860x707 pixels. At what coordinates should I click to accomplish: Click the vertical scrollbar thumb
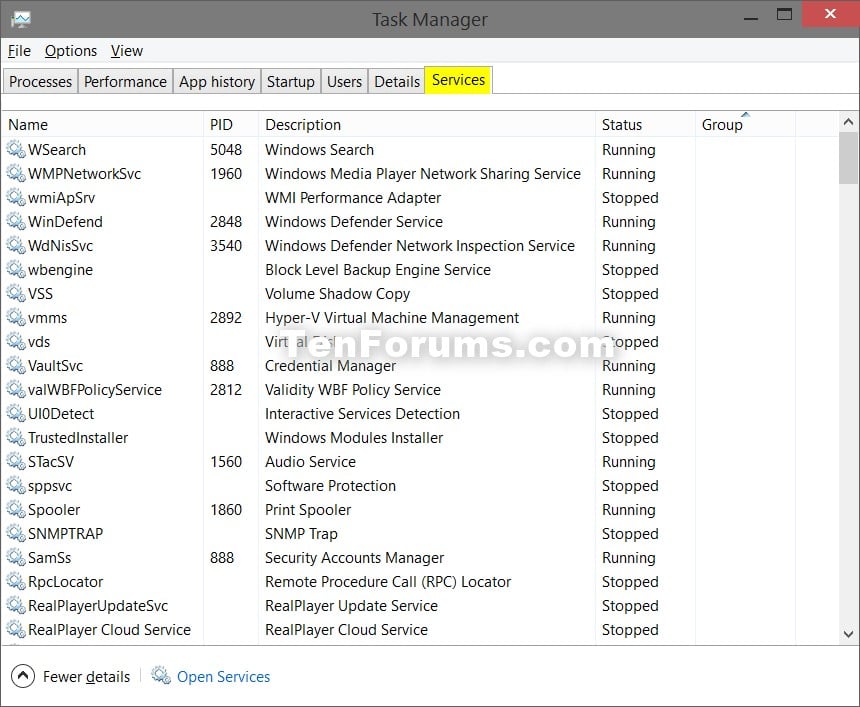(848, 158)
